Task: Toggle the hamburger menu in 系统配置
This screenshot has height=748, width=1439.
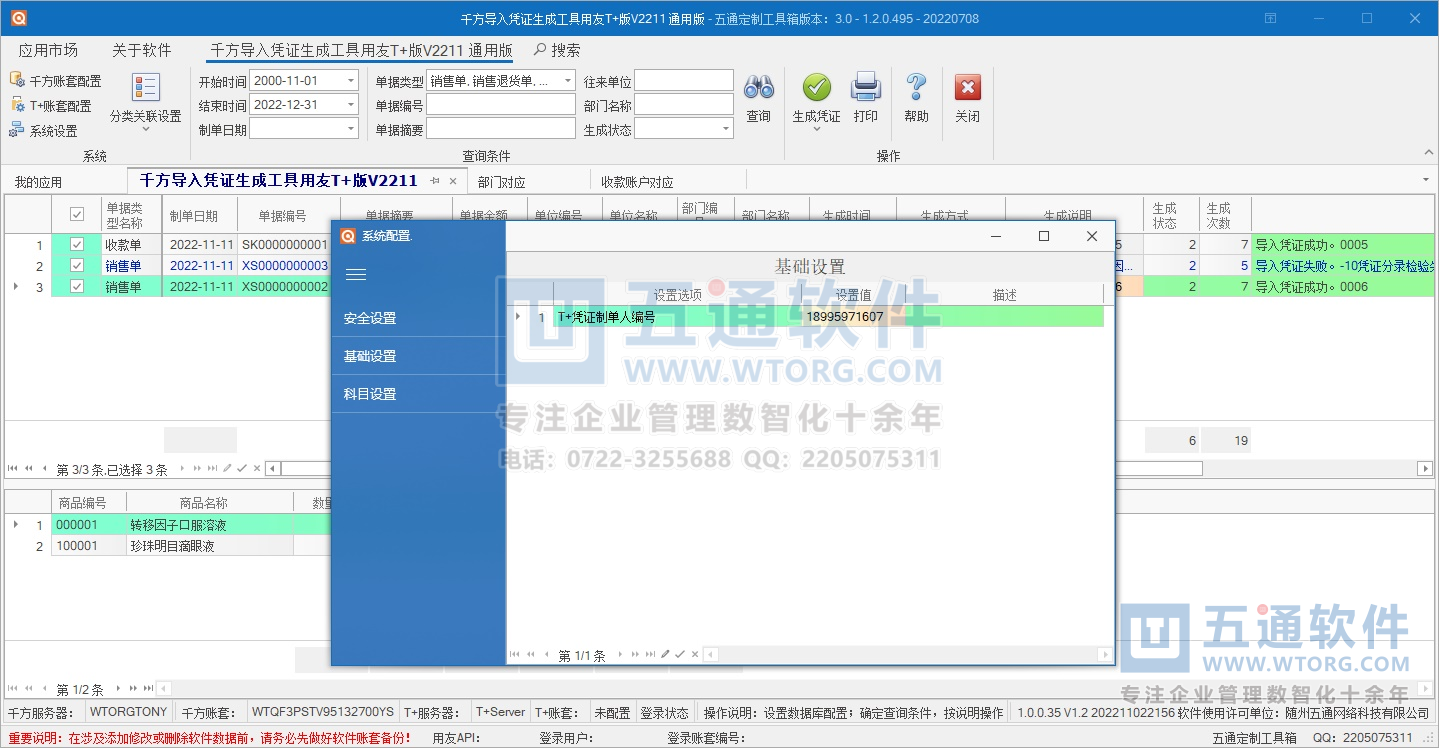Action: point(355,274)
